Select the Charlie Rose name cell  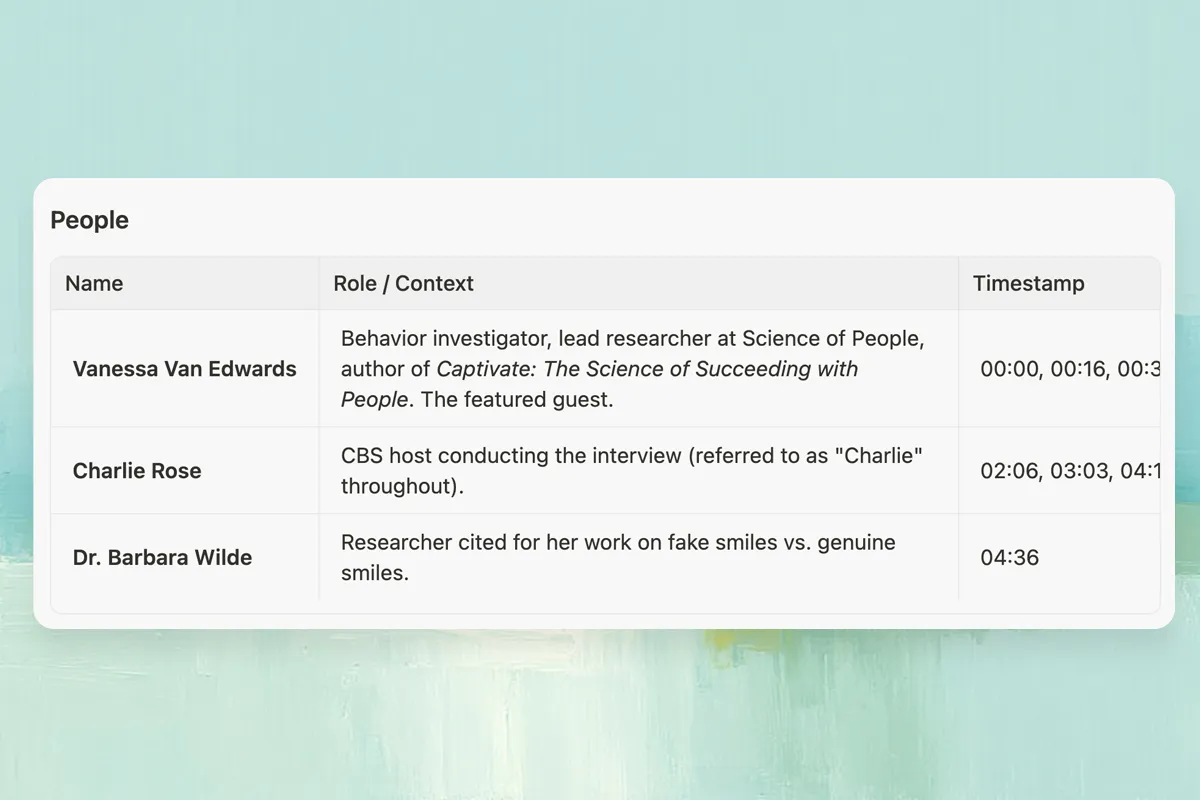pyautogui.click(x=137, y=471)
